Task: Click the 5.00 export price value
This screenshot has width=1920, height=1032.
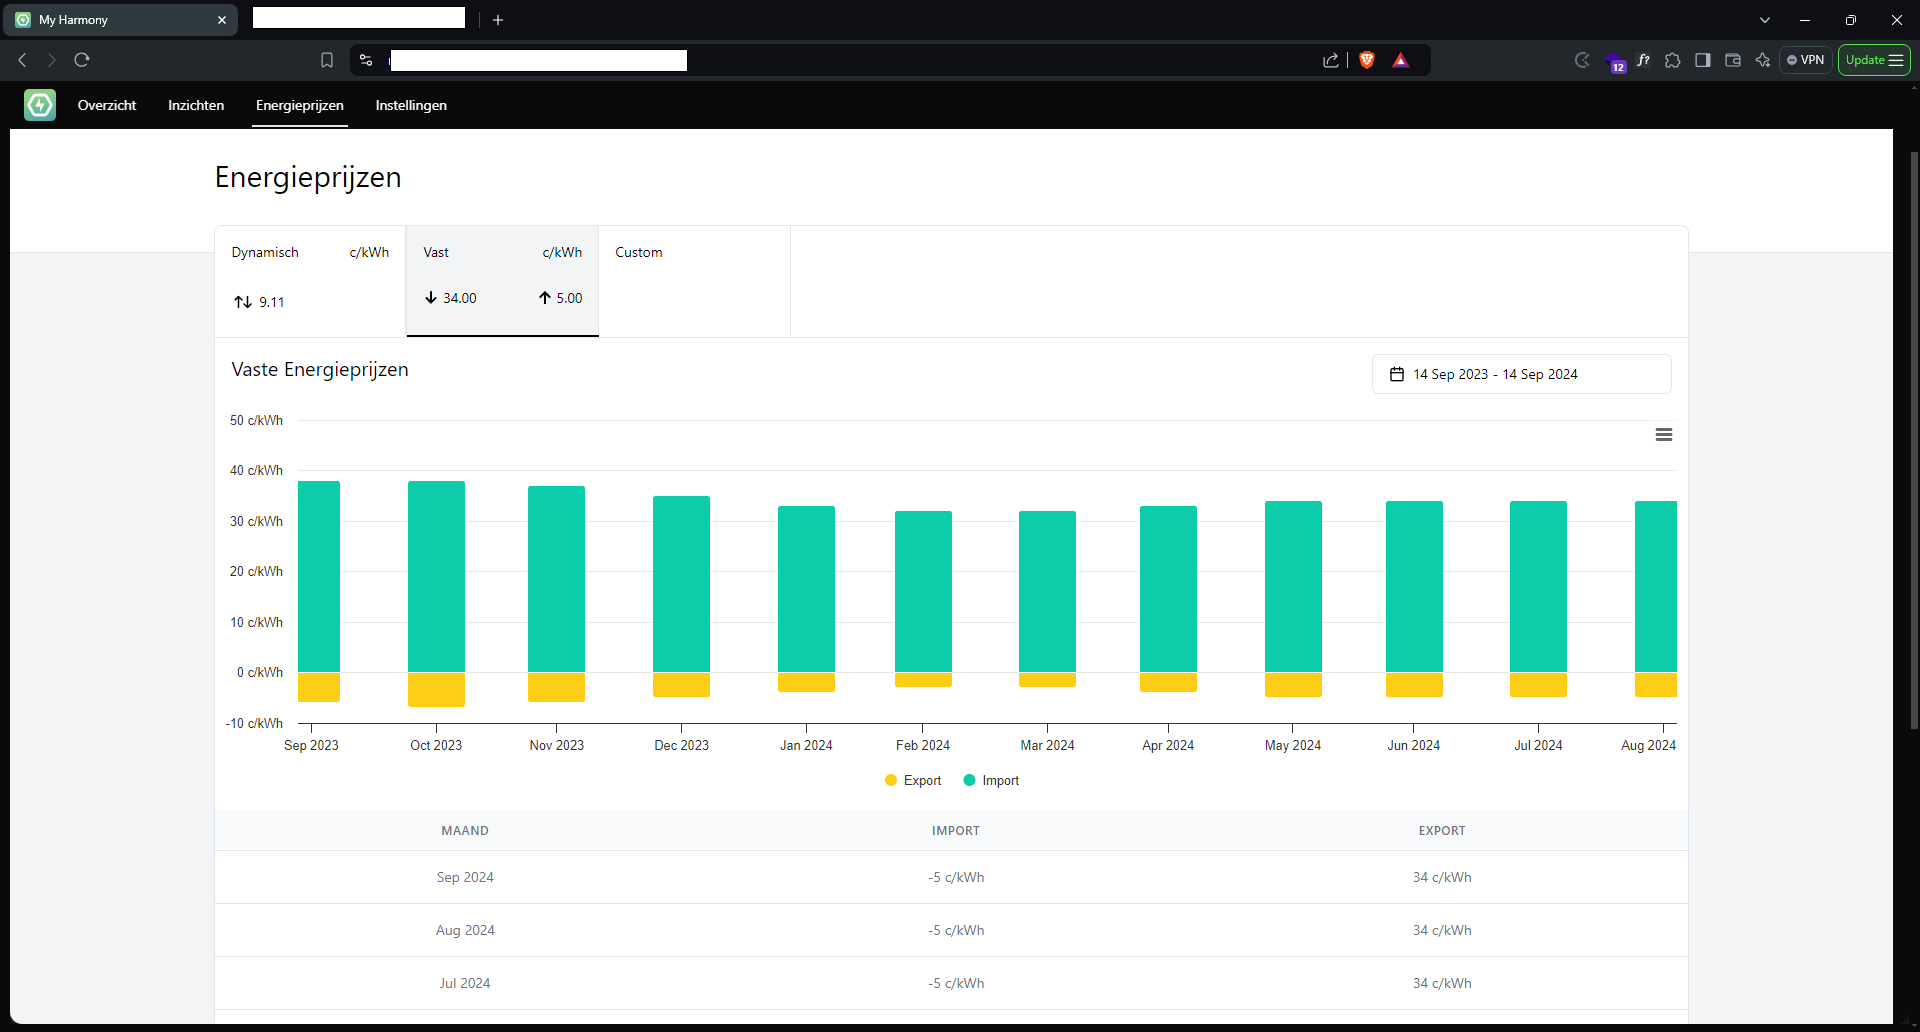Action: [x=569, y=298]
